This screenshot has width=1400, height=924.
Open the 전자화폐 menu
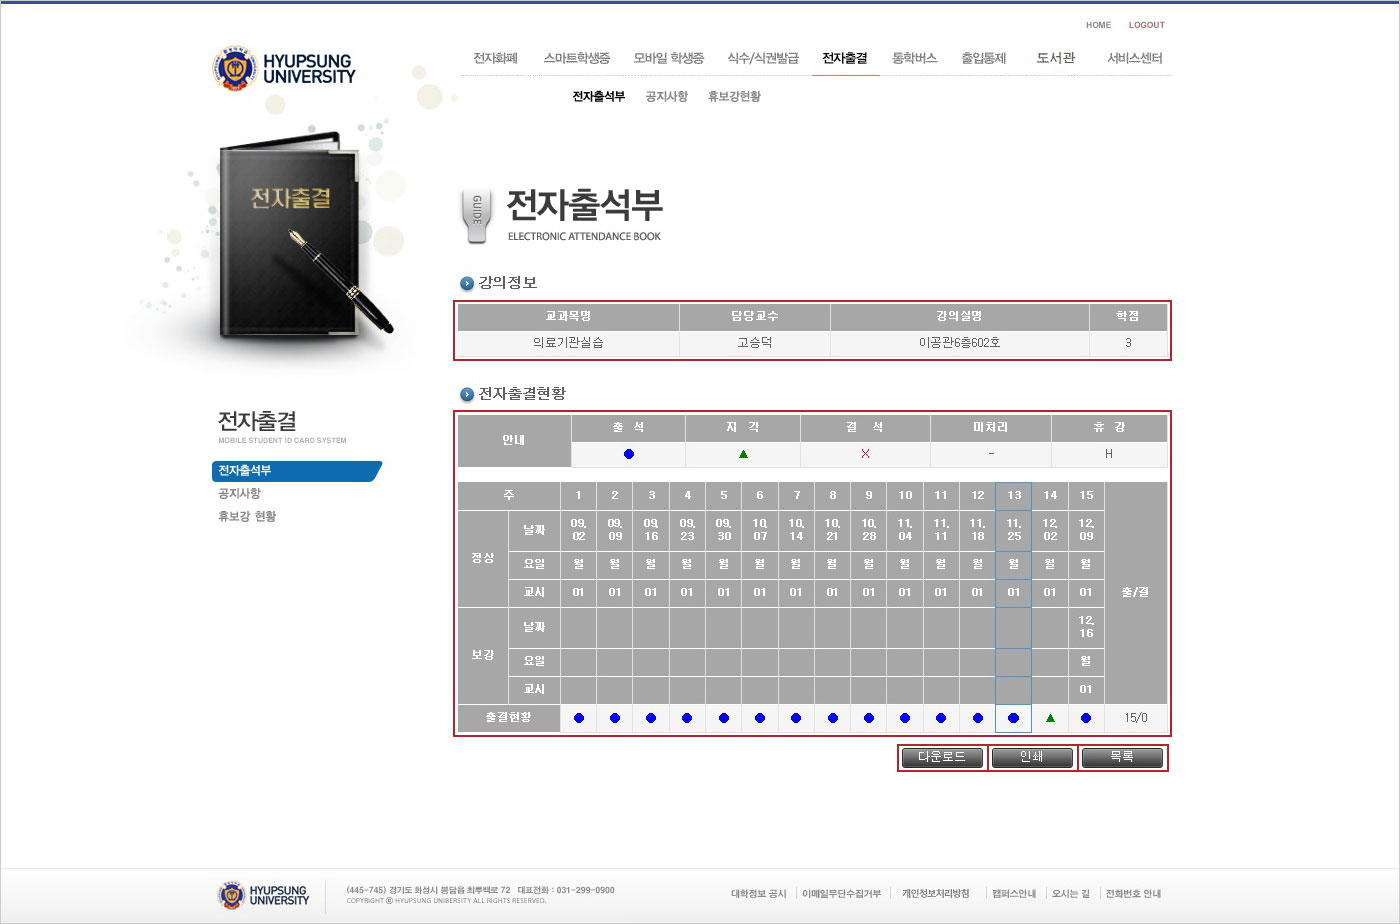click(x=495, y=58)
